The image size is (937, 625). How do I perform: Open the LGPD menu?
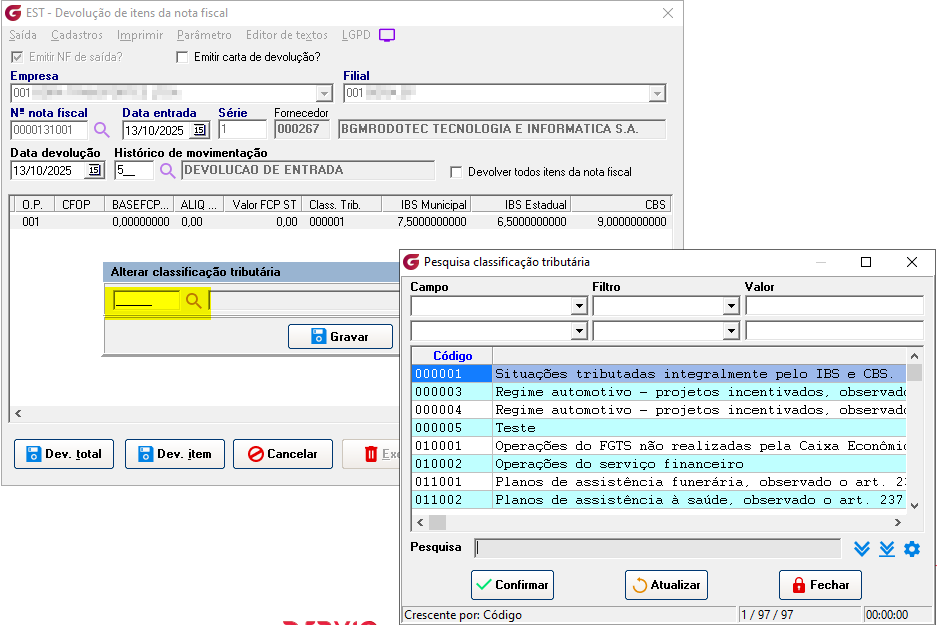pos(356,35)
